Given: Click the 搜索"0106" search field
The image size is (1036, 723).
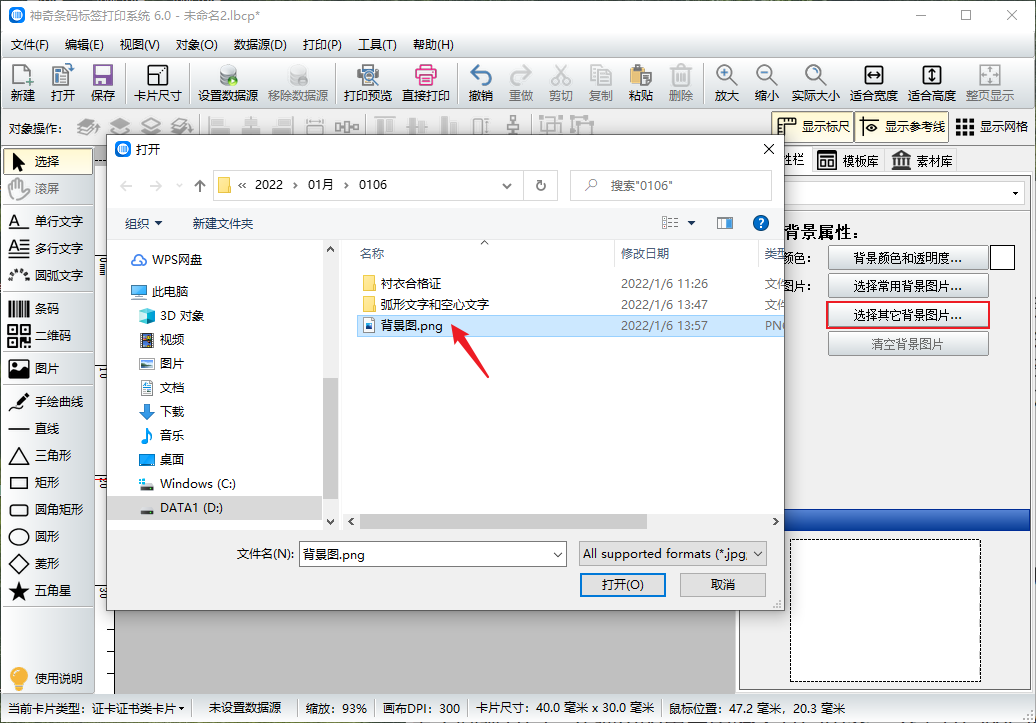Looking at the screenshot, I should (671, 186).
